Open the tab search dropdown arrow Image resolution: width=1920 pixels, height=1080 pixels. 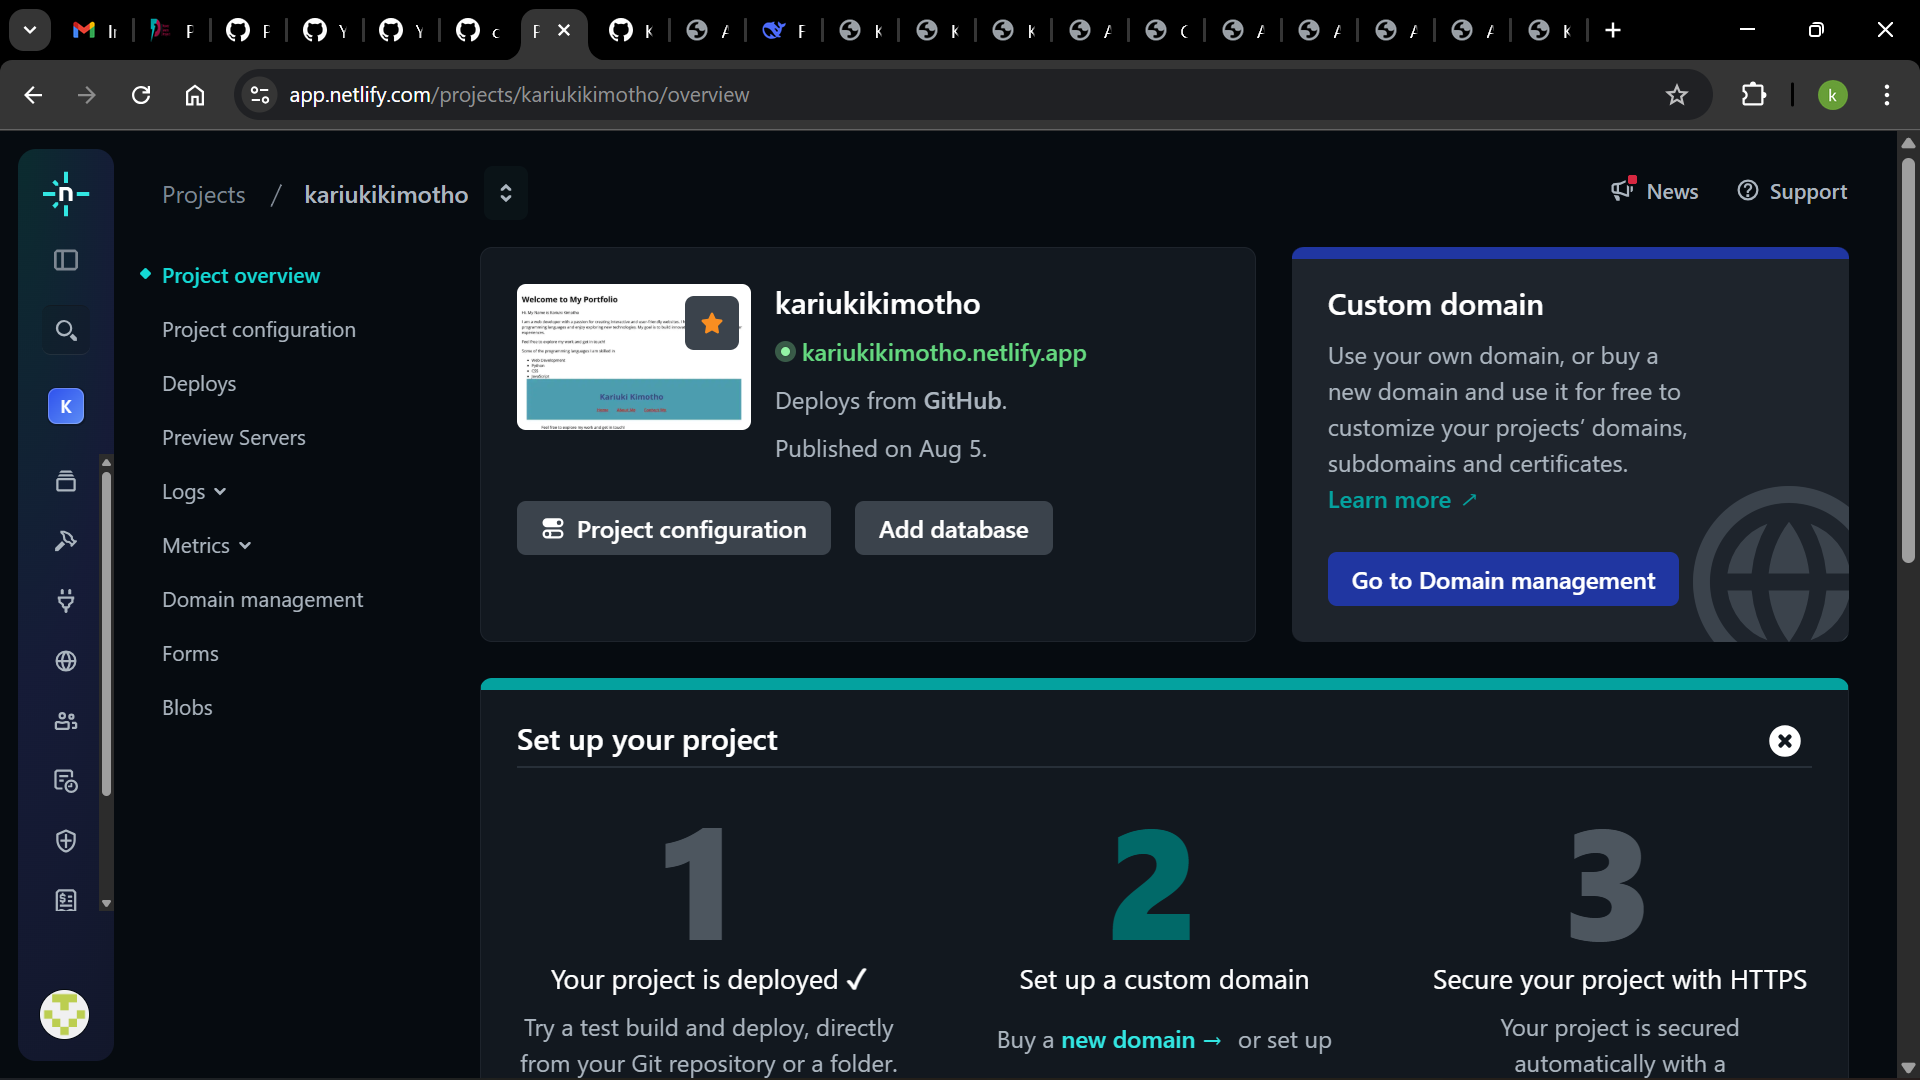point(30,30)
